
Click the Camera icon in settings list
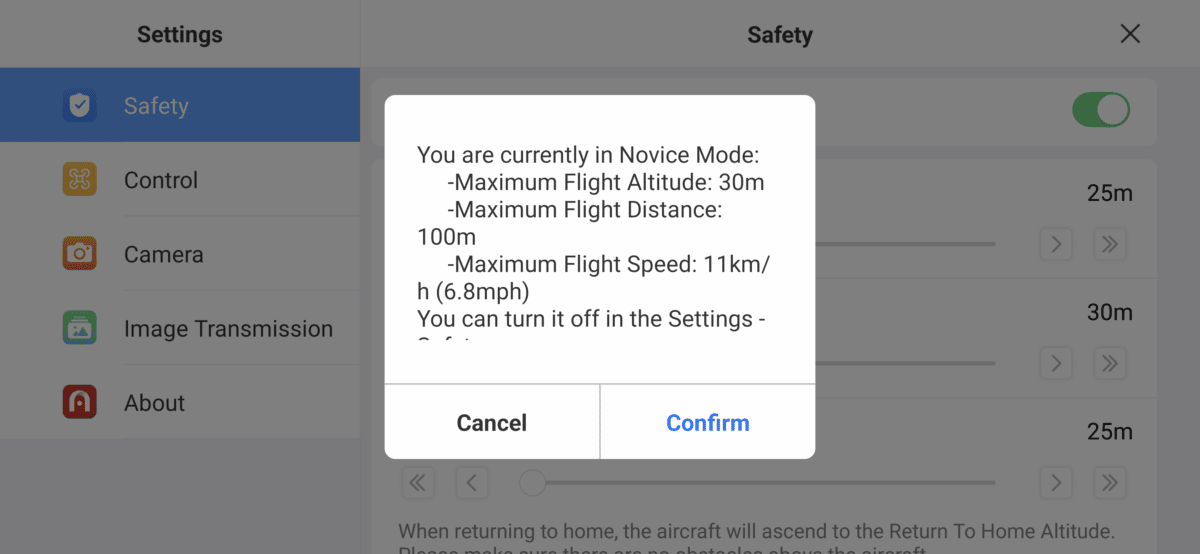(x=80, y=254)
